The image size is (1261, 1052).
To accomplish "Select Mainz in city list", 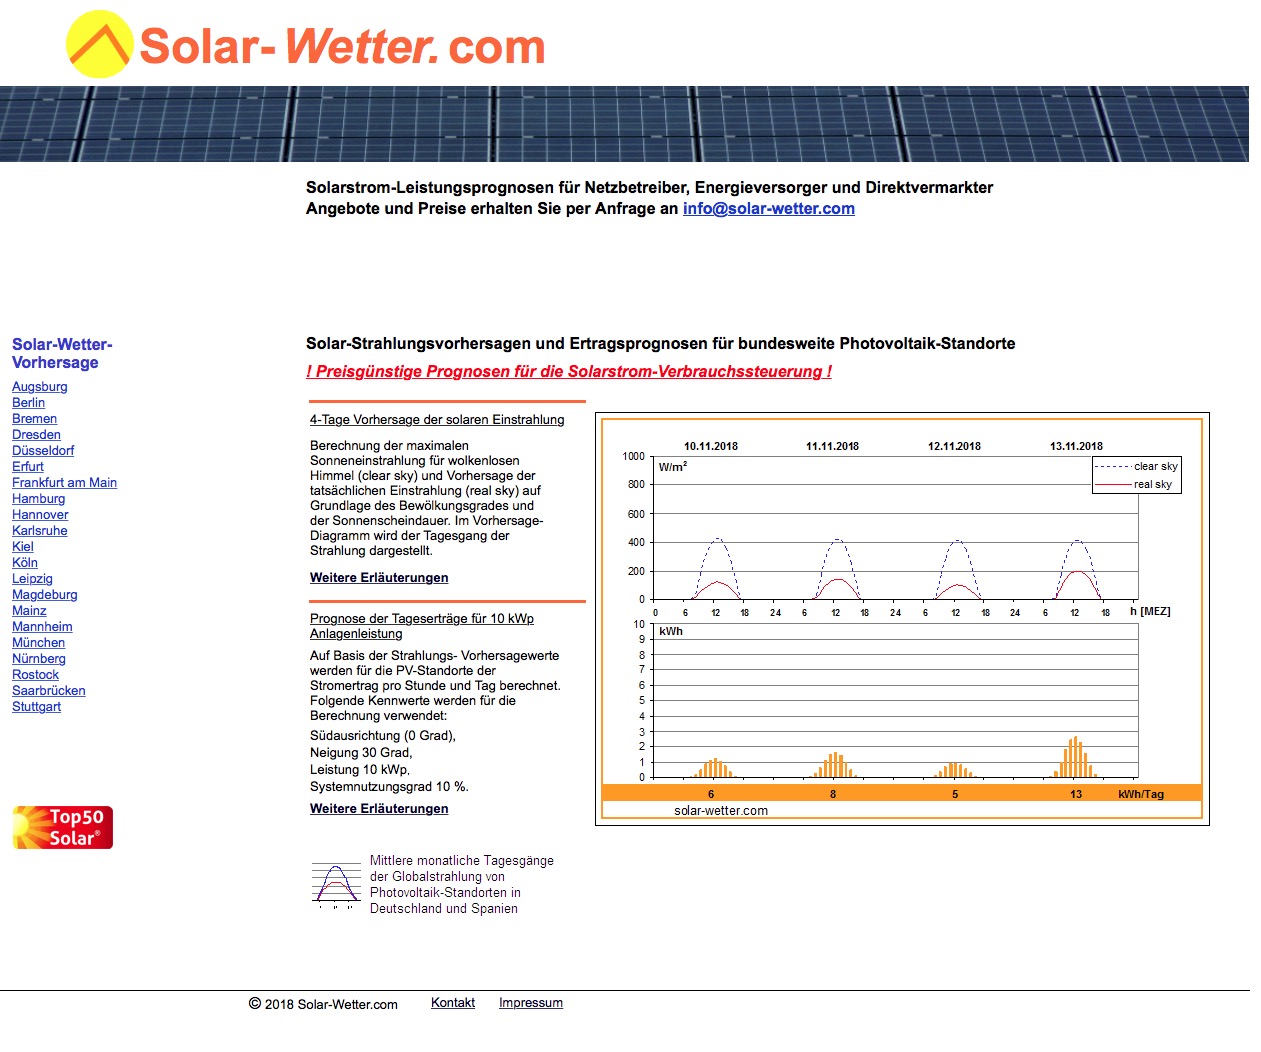I will point(29,610).
